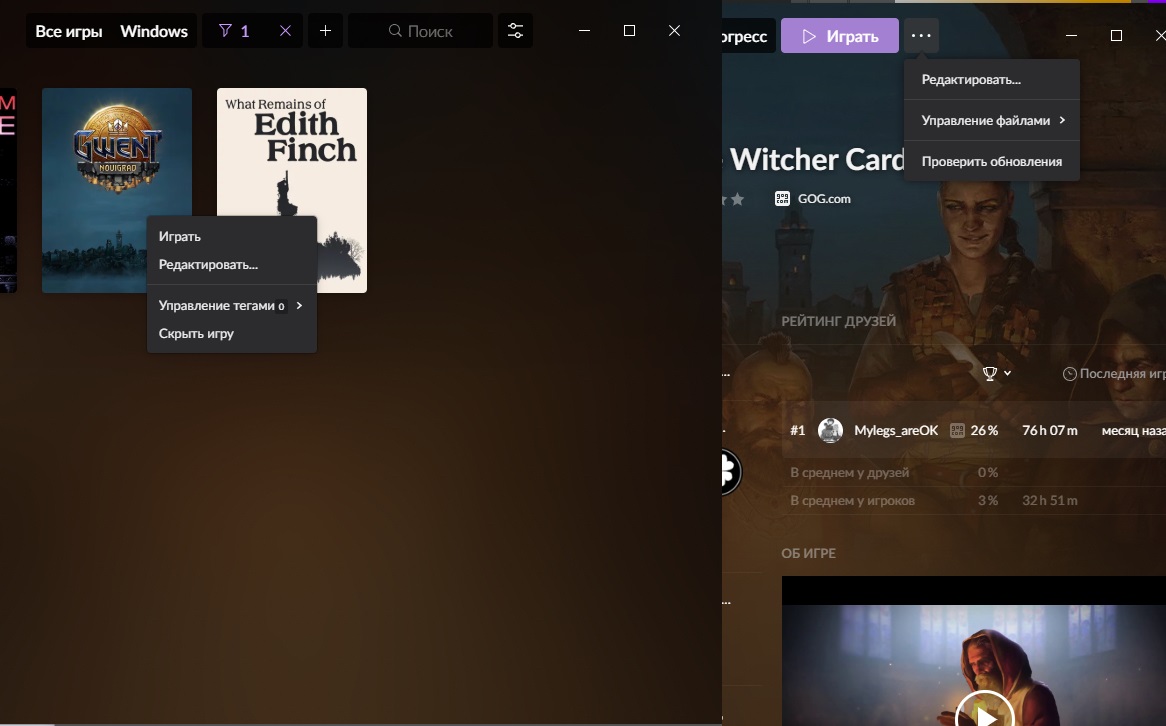The image size is (1166, 726).
Task: Maximize the game details window
Action: (x=1116, y=36)
